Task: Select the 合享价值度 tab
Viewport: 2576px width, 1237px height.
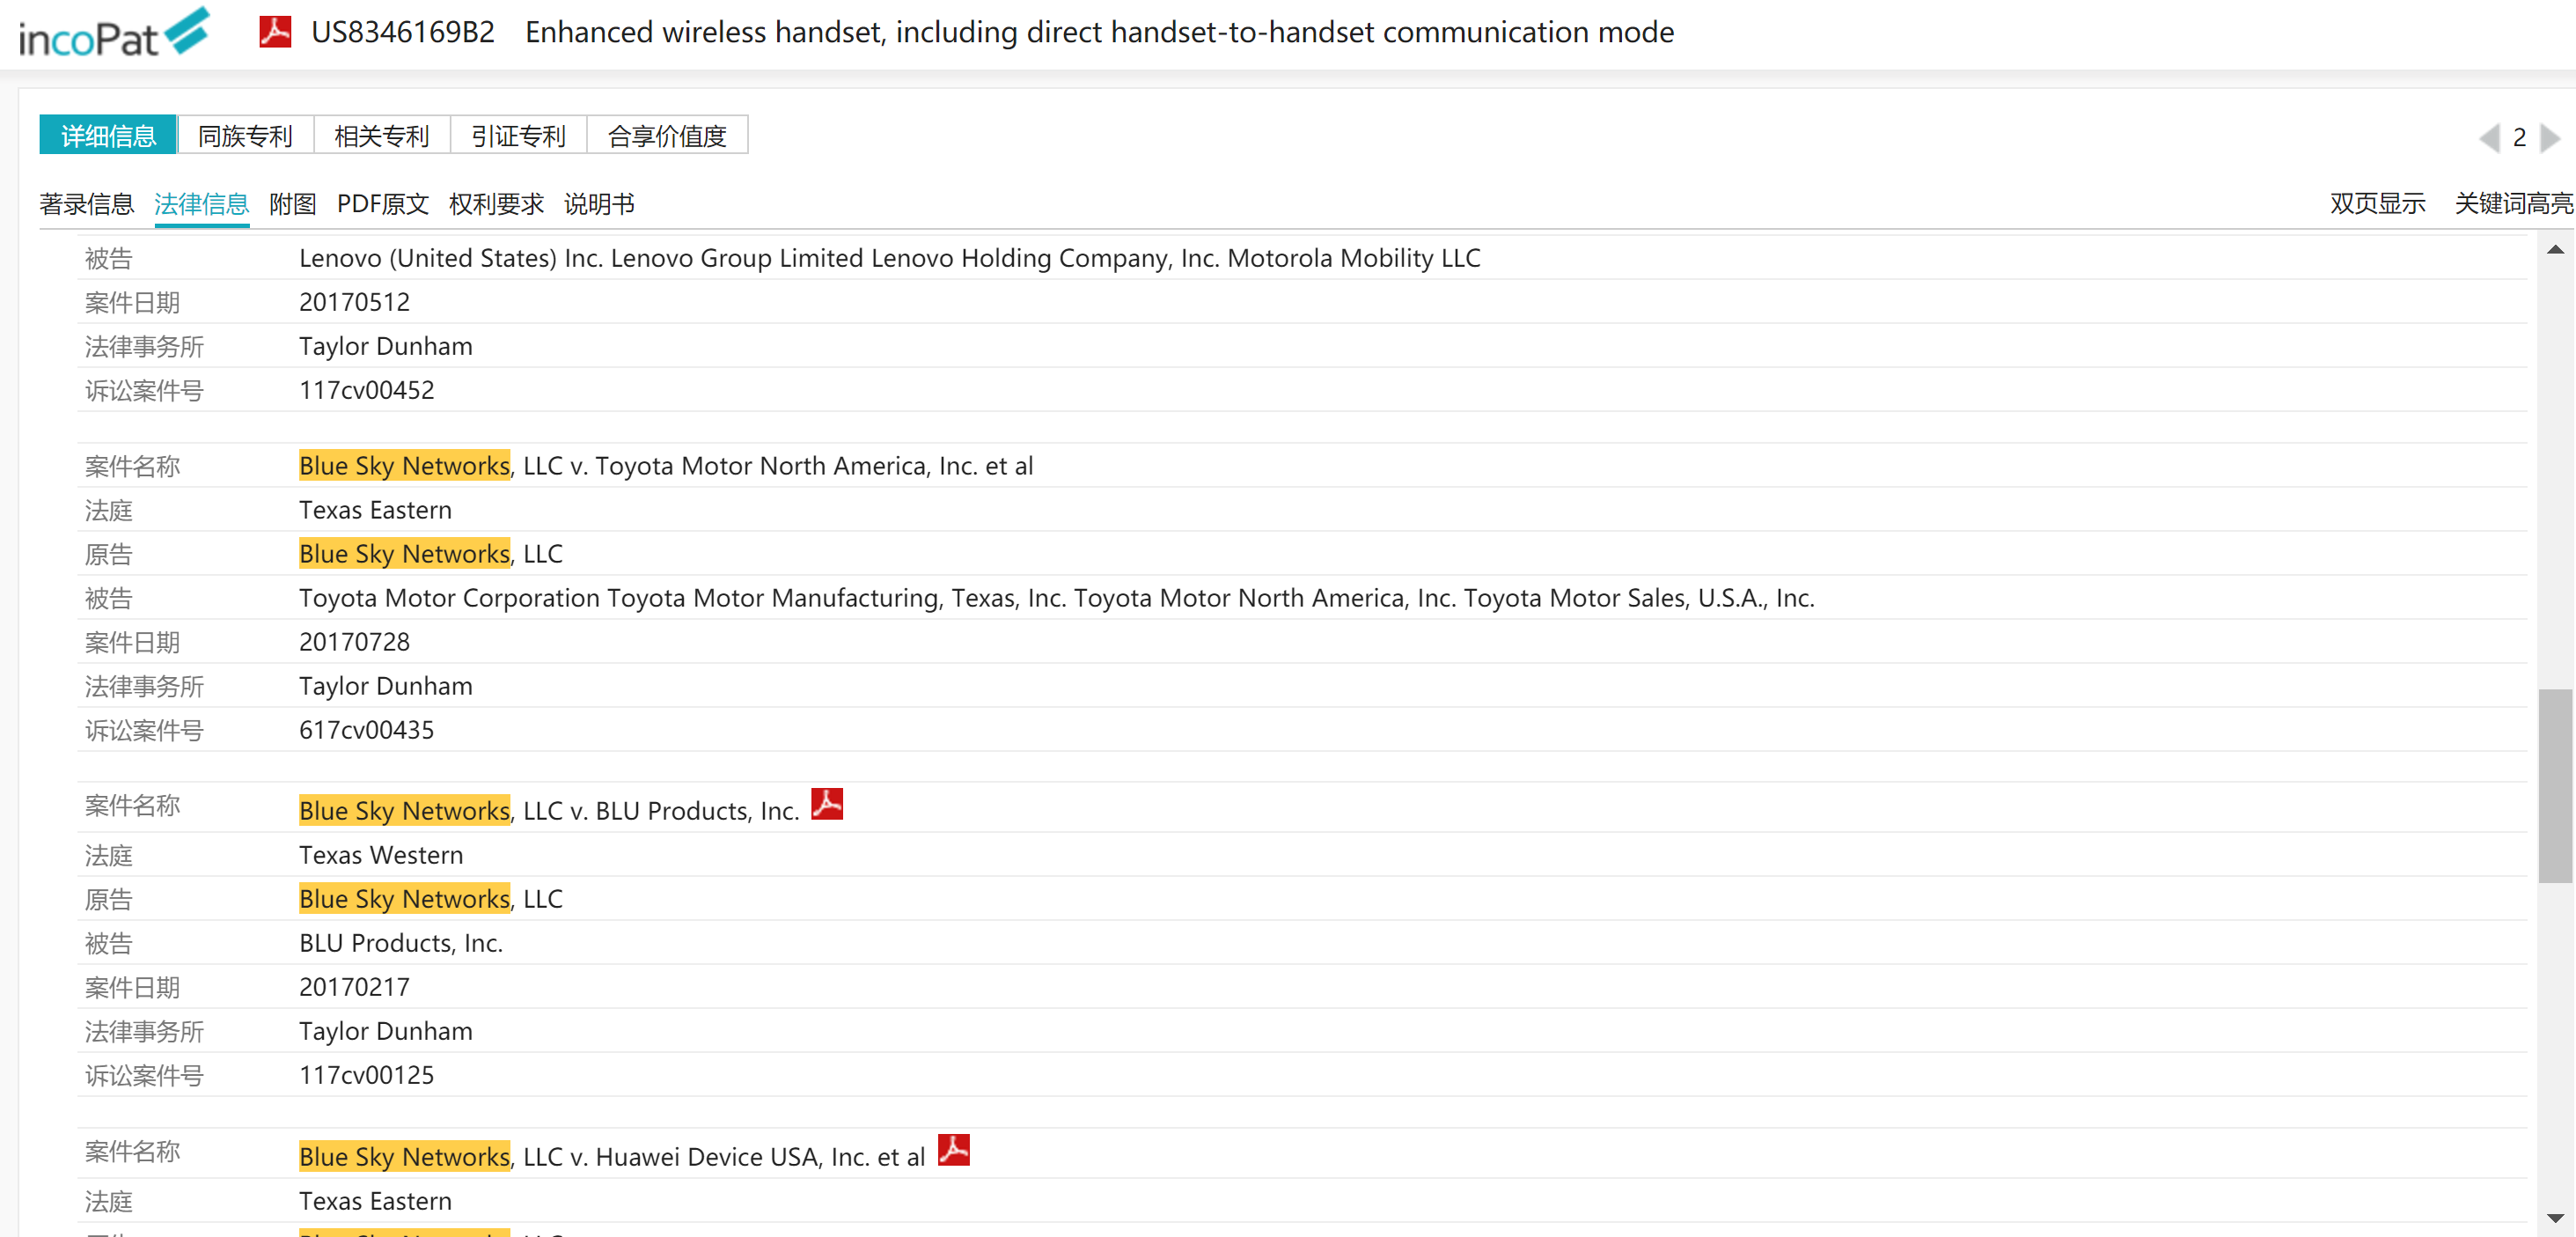Action: click(x=667, y=136)
